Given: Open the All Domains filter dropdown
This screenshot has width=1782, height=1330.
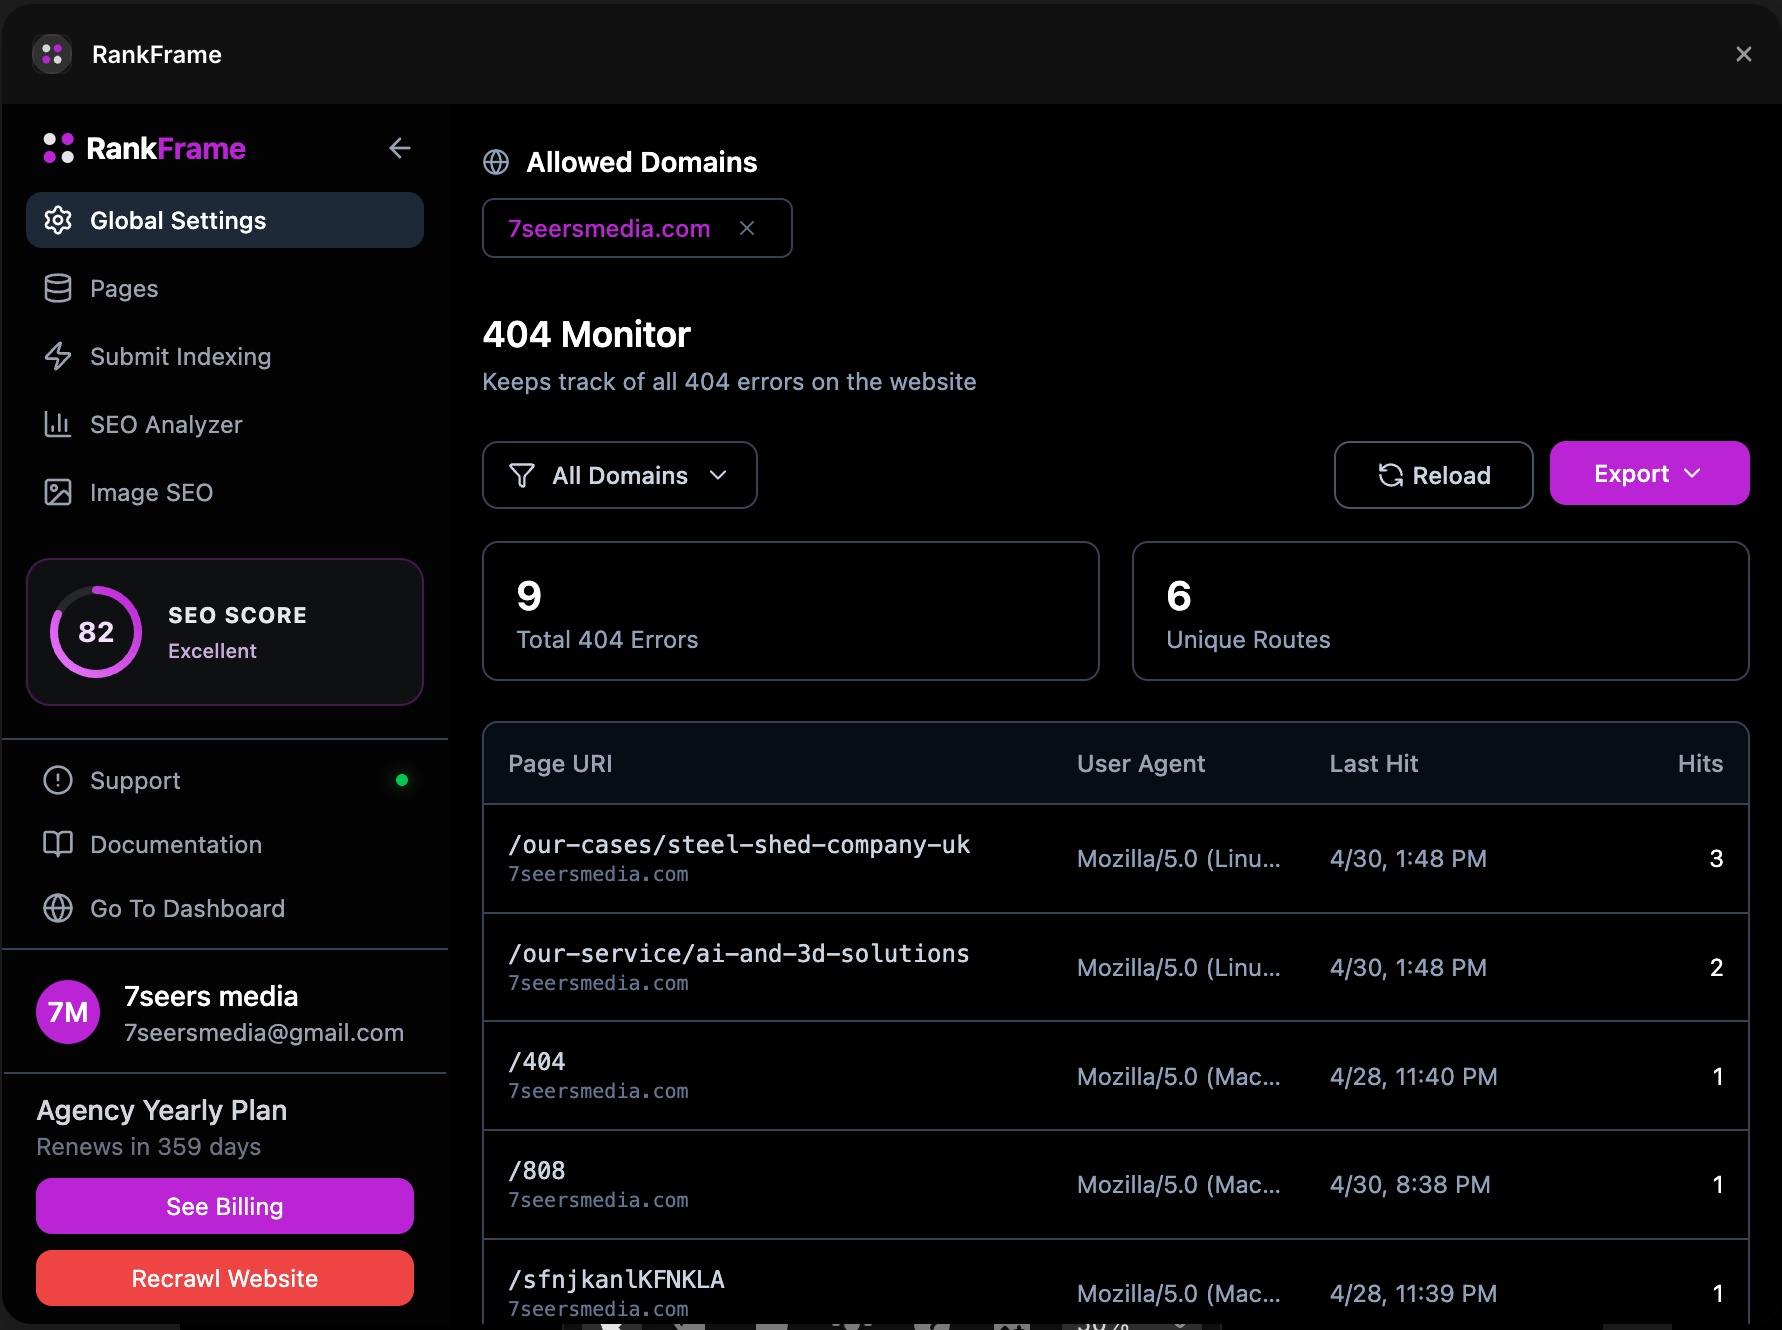Looking at the screenshot, I should pyautogui.click(x=619, y=475).
